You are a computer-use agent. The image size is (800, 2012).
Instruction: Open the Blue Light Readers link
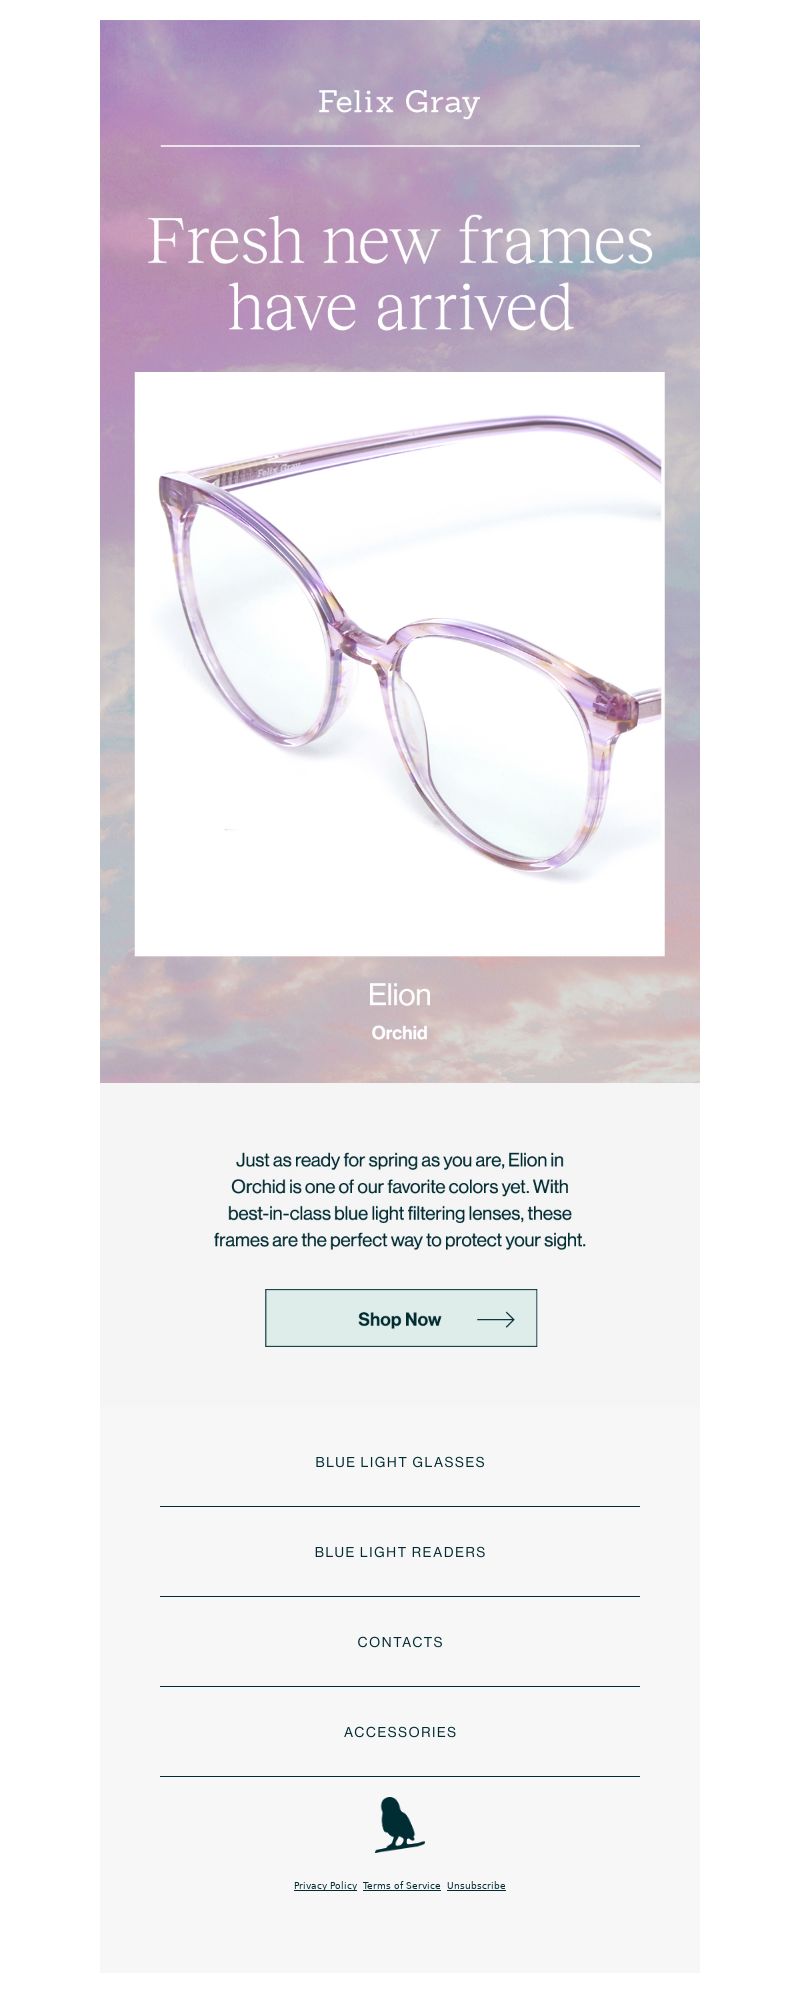pos(400,1552)
